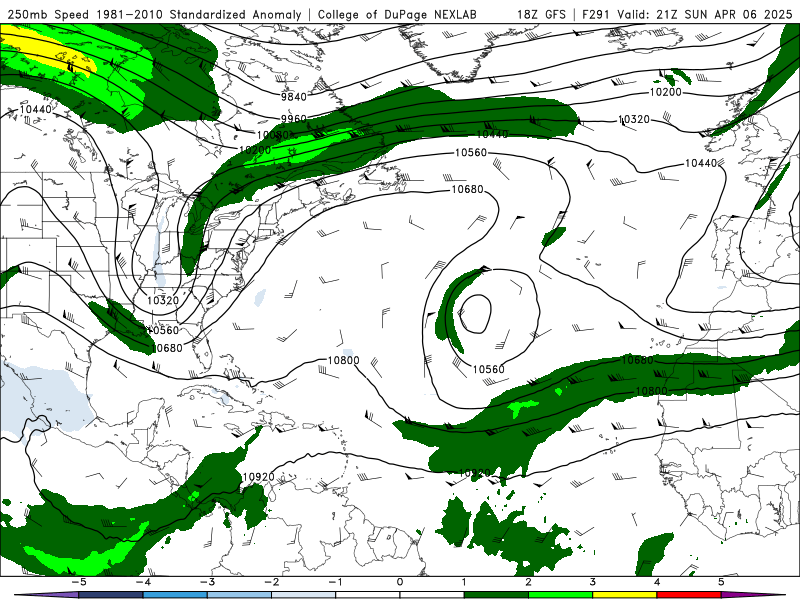Click the colorbar tick label '5'
800x600 pixels.
(x=721, y=582)
